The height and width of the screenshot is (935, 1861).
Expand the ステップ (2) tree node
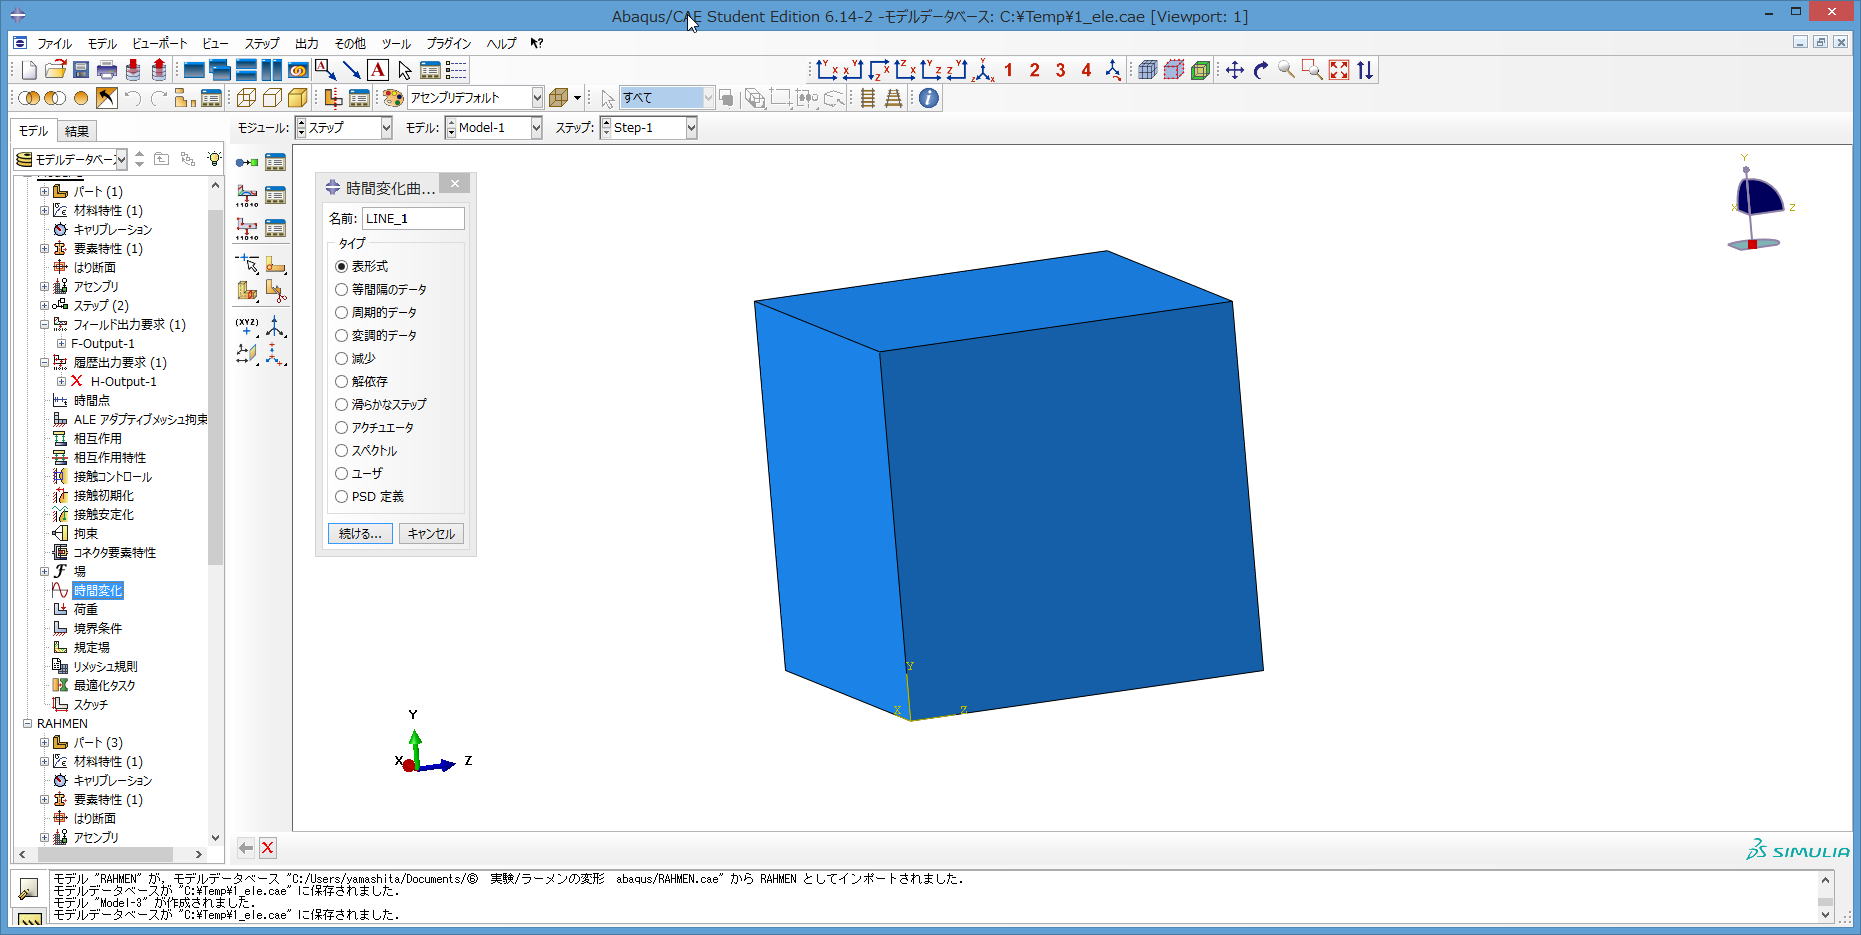coord(44,306)
